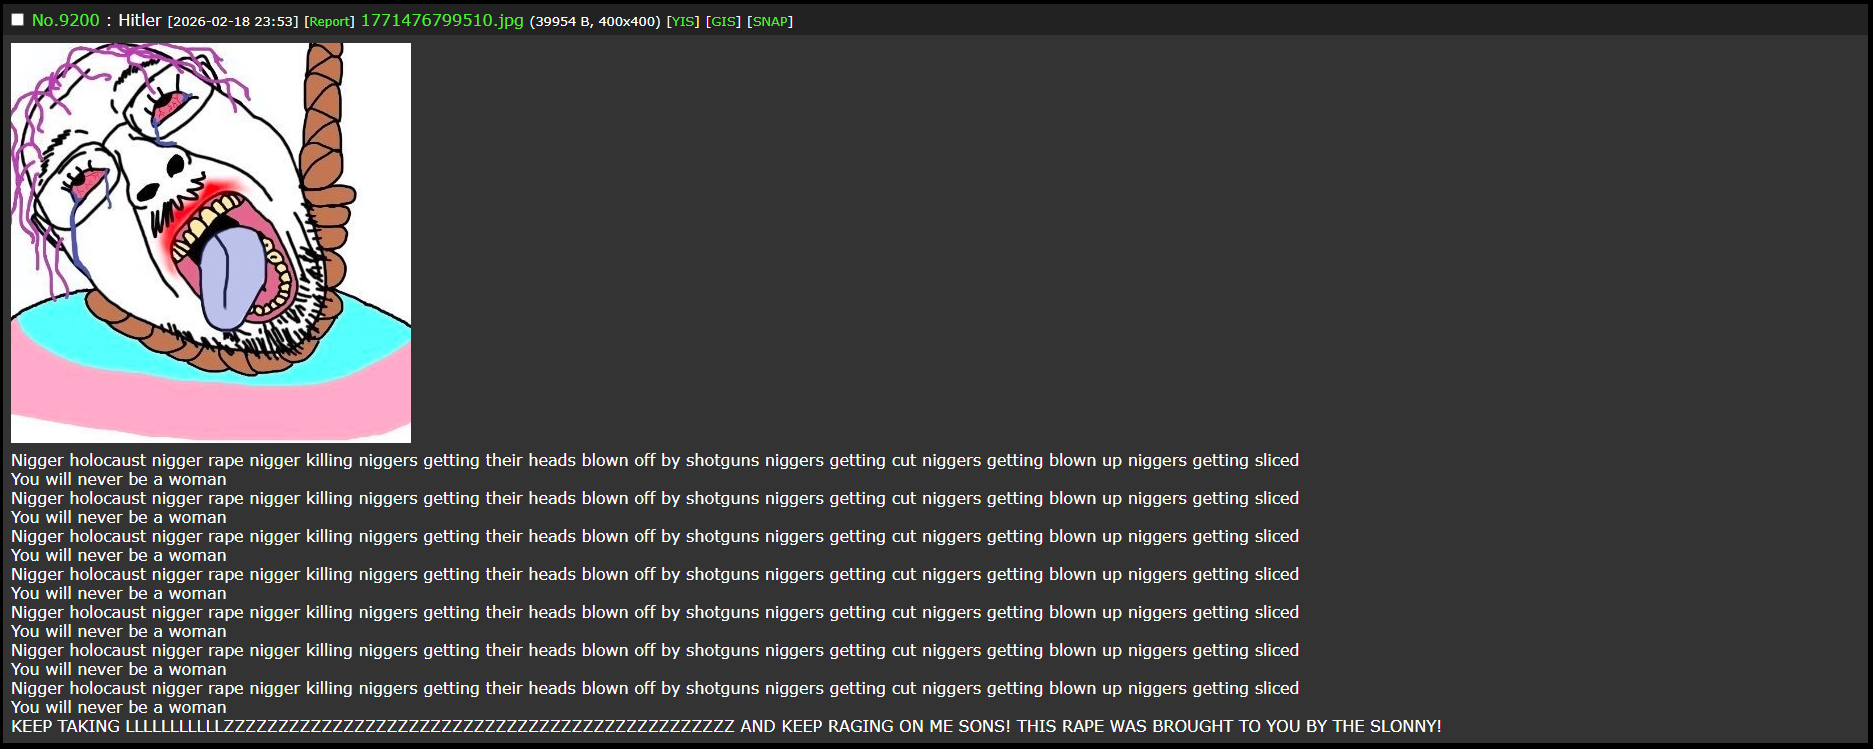
Task: Report this post using the Report link
Action: point(329,21)
